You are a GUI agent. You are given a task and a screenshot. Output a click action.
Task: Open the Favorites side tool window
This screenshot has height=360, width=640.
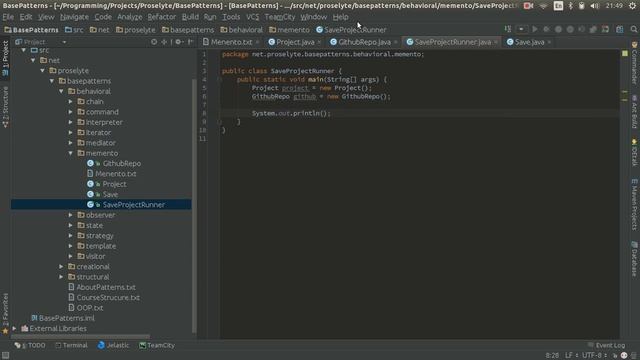(x=5, y=313)
